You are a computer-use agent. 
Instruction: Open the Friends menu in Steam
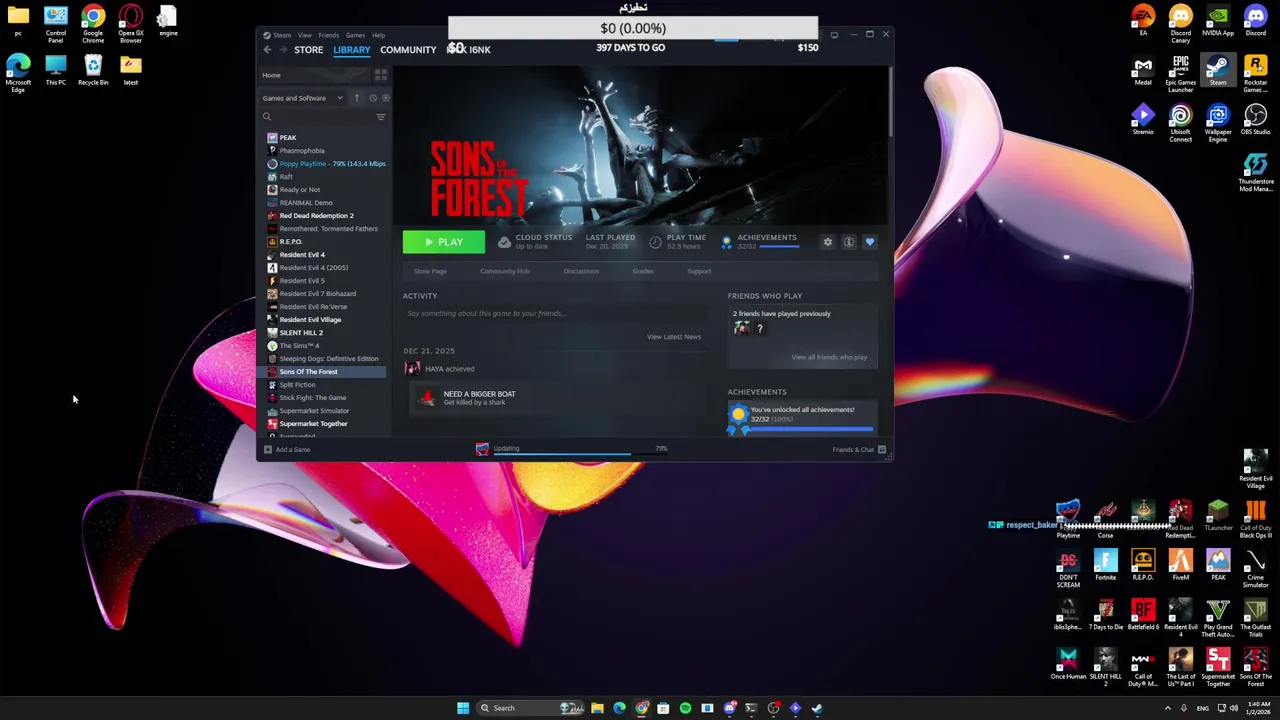tap(328, 35)
